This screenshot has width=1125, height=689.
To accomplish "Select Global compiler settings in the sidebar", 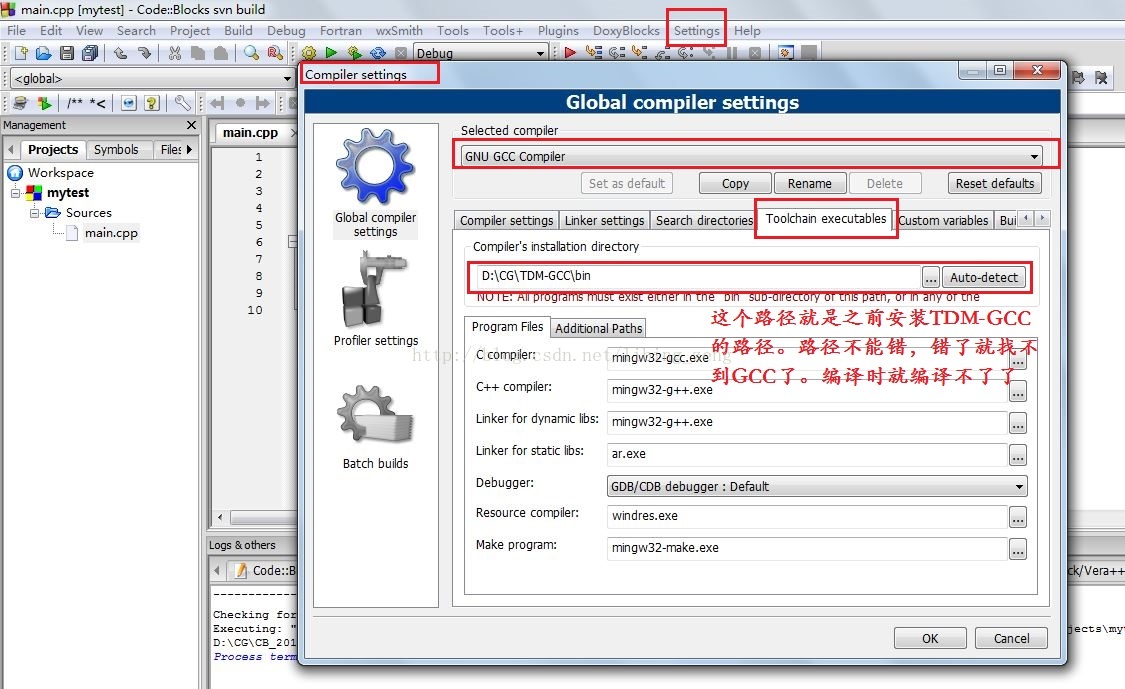I will tap(375, 183).
